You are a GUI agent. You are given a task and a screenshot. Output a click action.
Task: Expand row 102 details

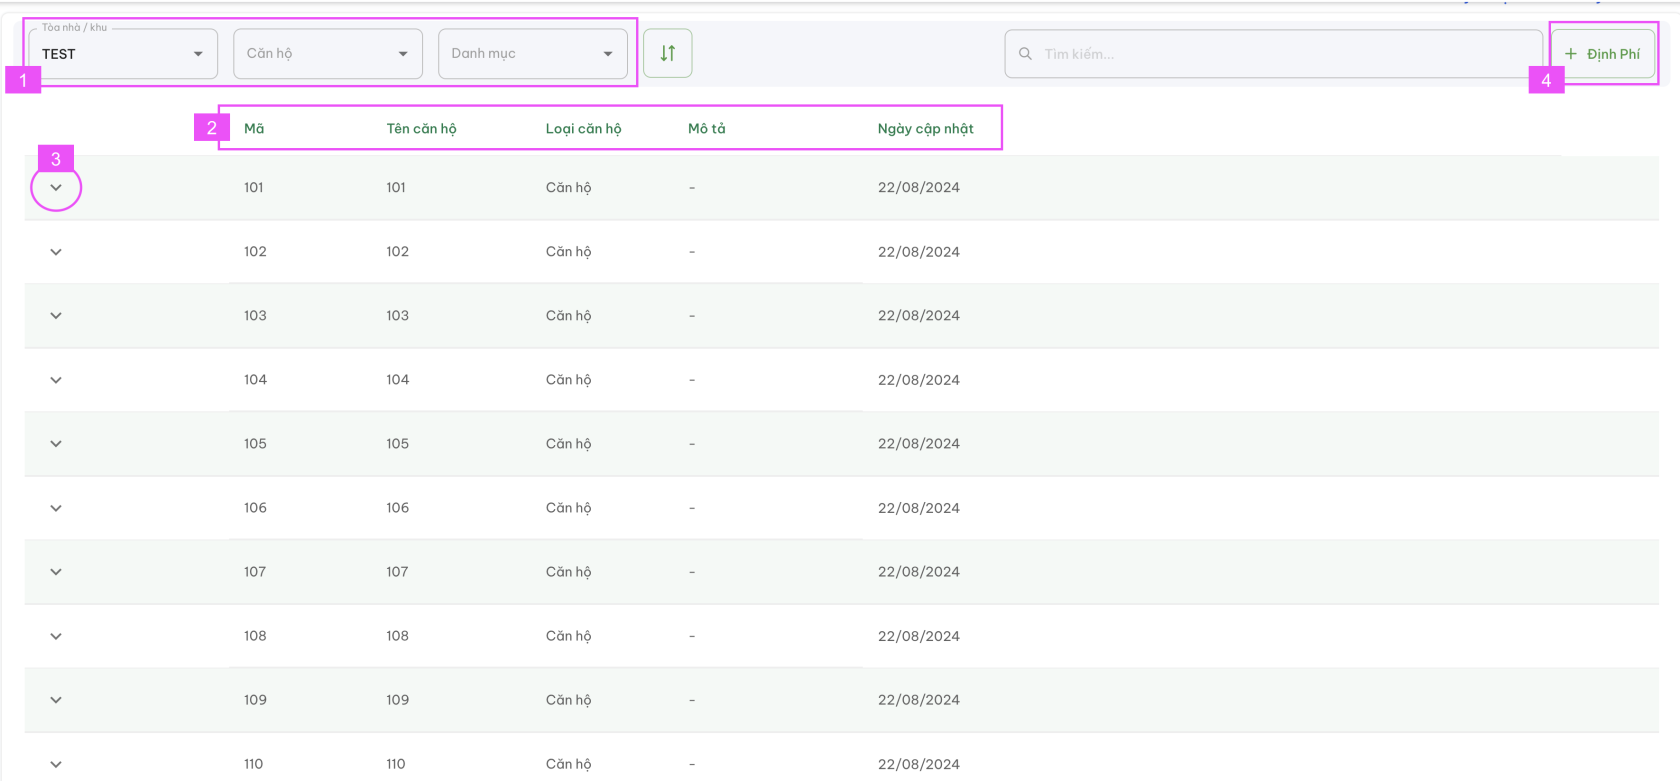pyautogui.click(x=56, y=252)
